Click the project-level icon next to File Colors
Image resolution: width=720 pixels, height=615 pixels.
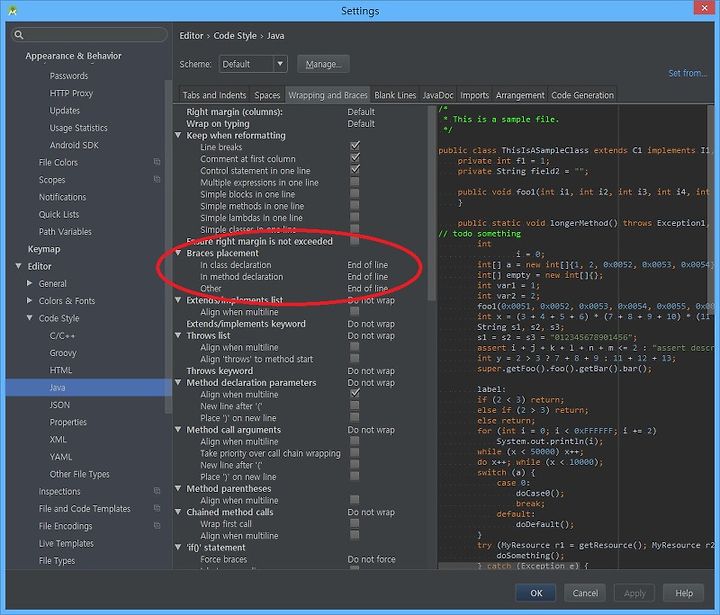(x=157, y=162)
